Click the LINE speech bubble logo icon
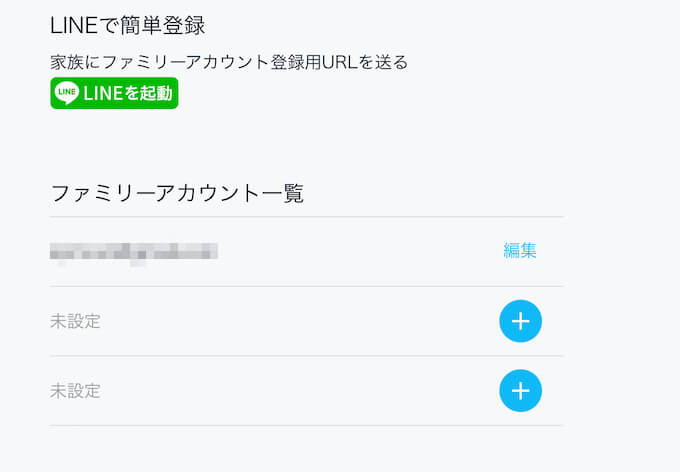The height and width of the screenshot is (472, 680). (x=66, y=93)
